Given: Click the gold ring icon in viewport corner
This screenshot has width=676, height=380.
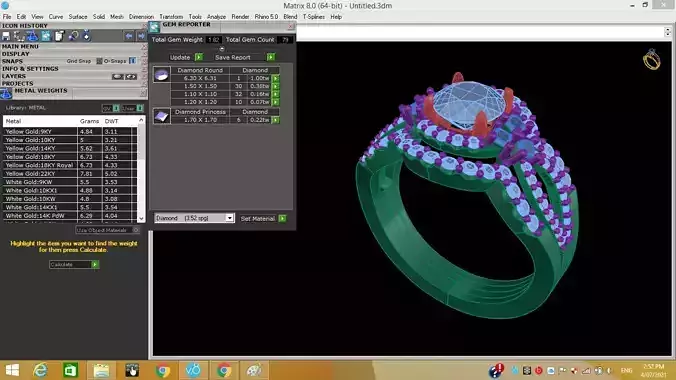Looking at the screenshot, I should (651, 59).
